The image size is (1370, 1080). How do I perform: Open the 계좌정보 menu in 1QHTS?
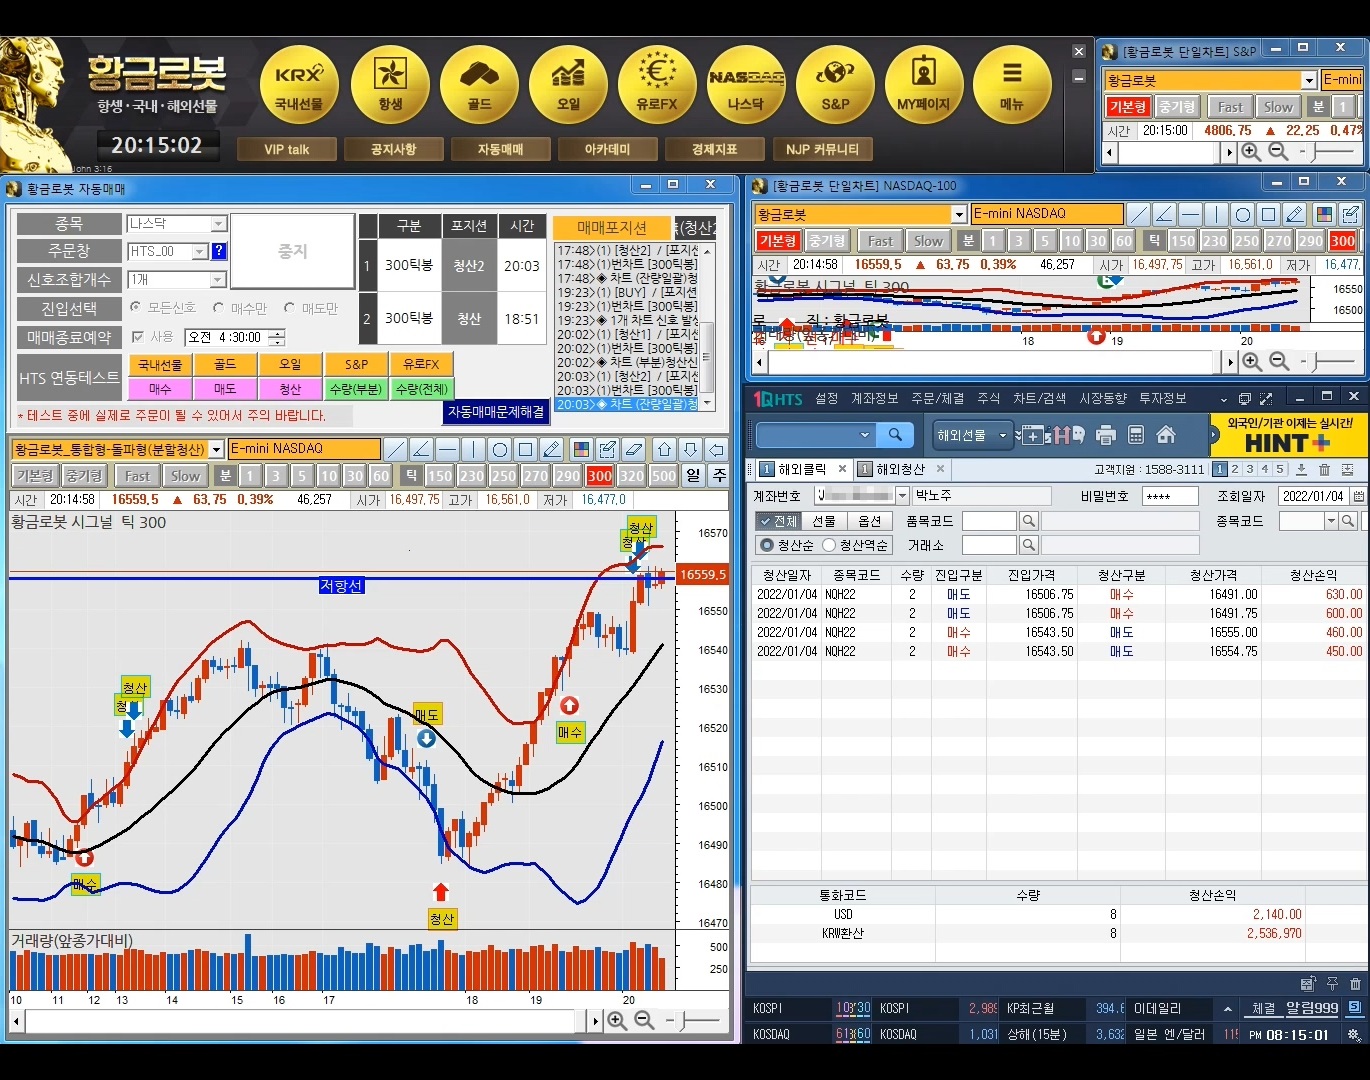875,398
